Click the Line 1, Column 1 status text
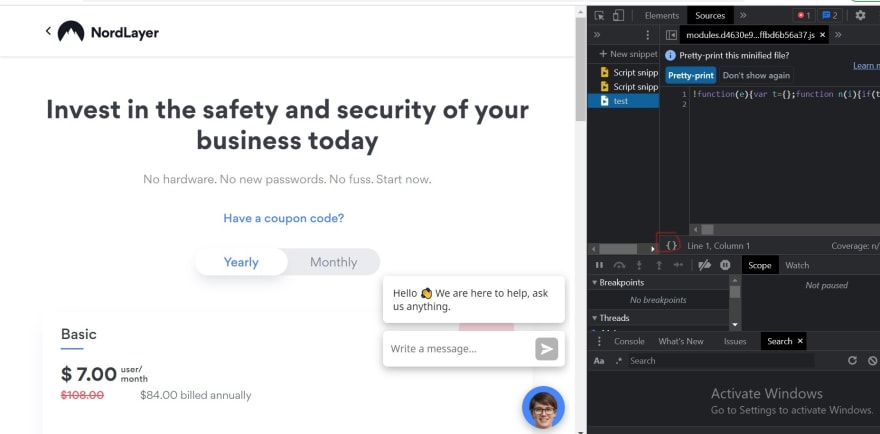Screen dimensions: 880x434 (718, 246)
